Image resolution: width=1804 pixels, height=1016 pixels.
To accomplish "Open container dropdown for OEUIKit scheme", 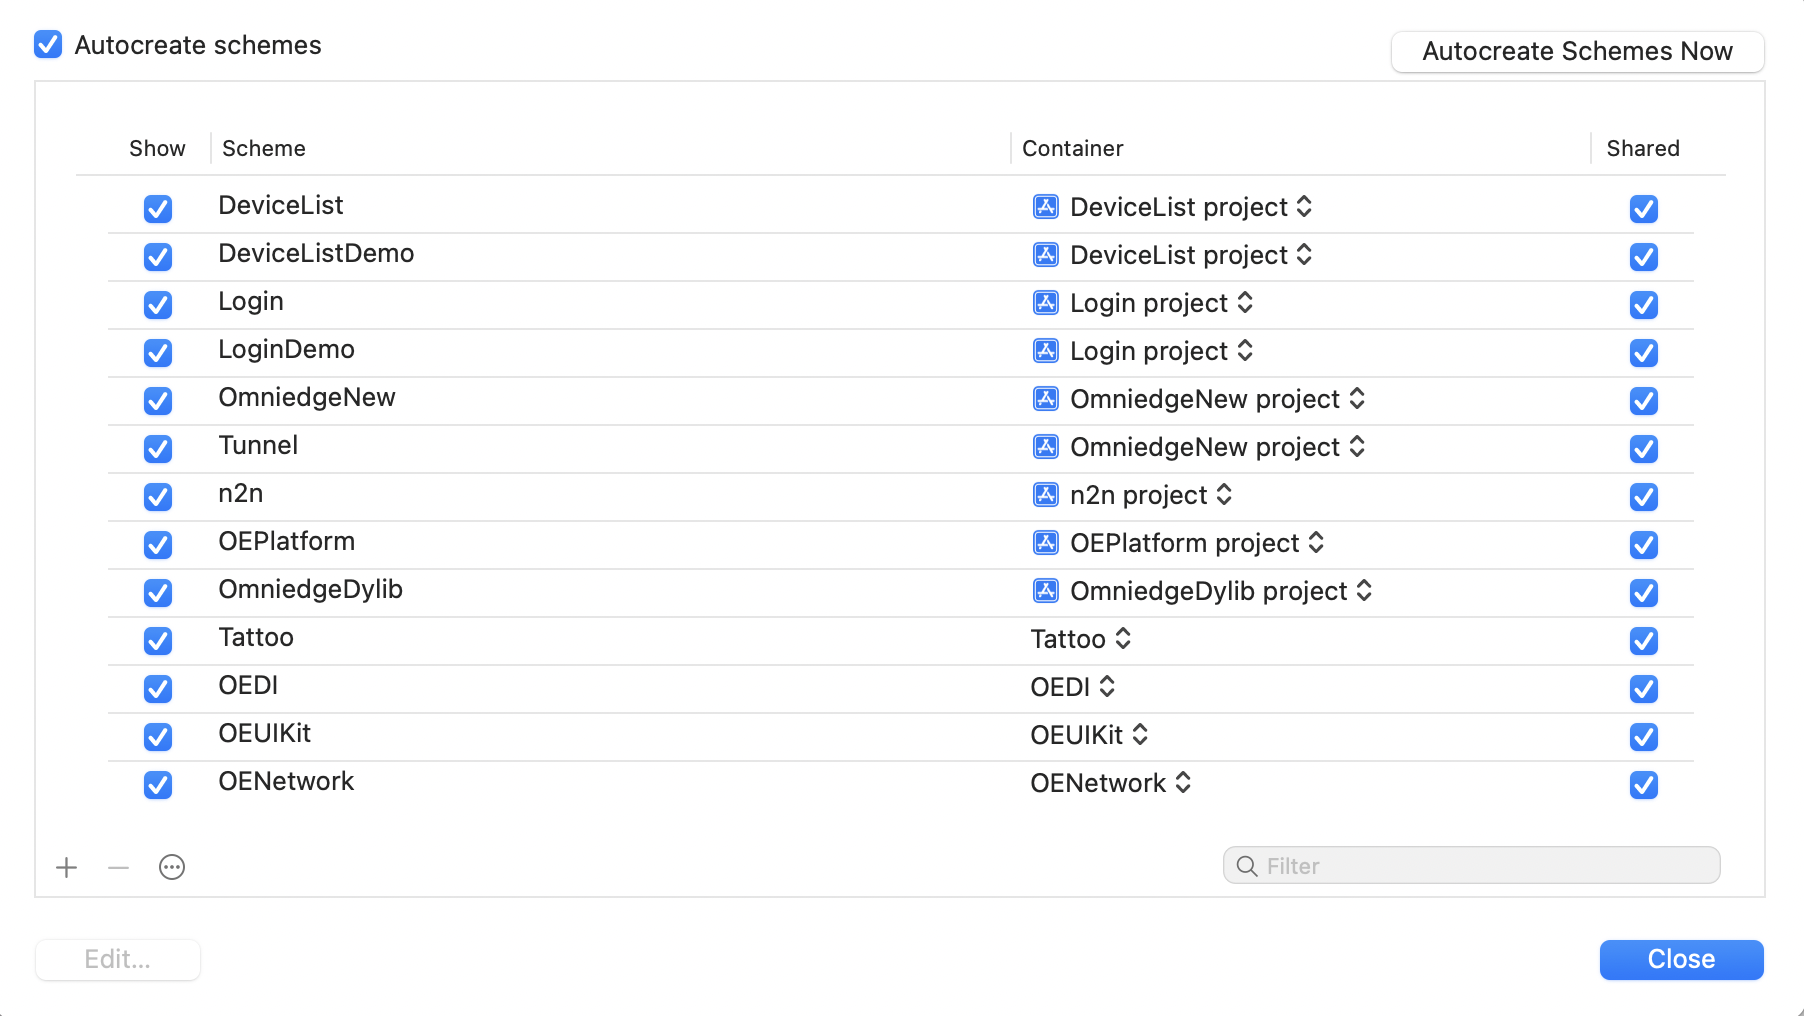I will click(x=1089, y=735).
